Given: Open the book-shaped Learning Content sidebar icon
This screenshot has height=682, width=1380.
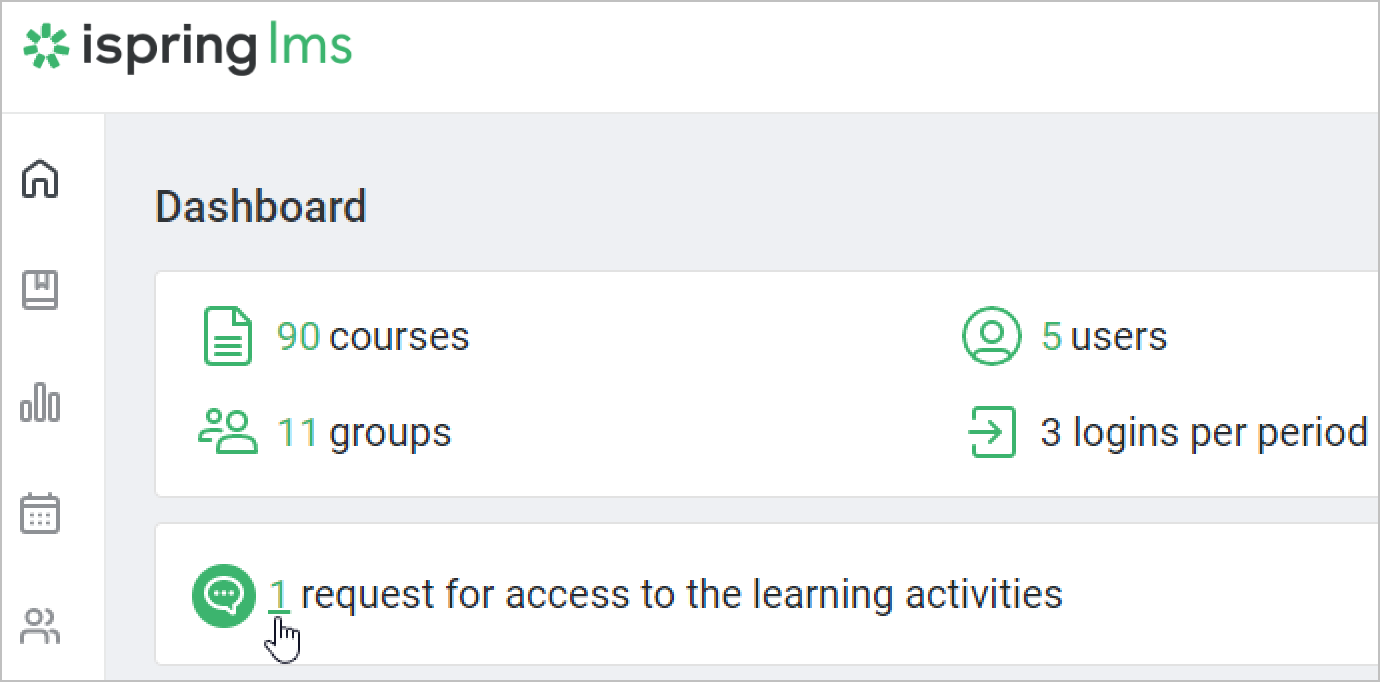Looking at the screenshot, I should pos(40,291).
